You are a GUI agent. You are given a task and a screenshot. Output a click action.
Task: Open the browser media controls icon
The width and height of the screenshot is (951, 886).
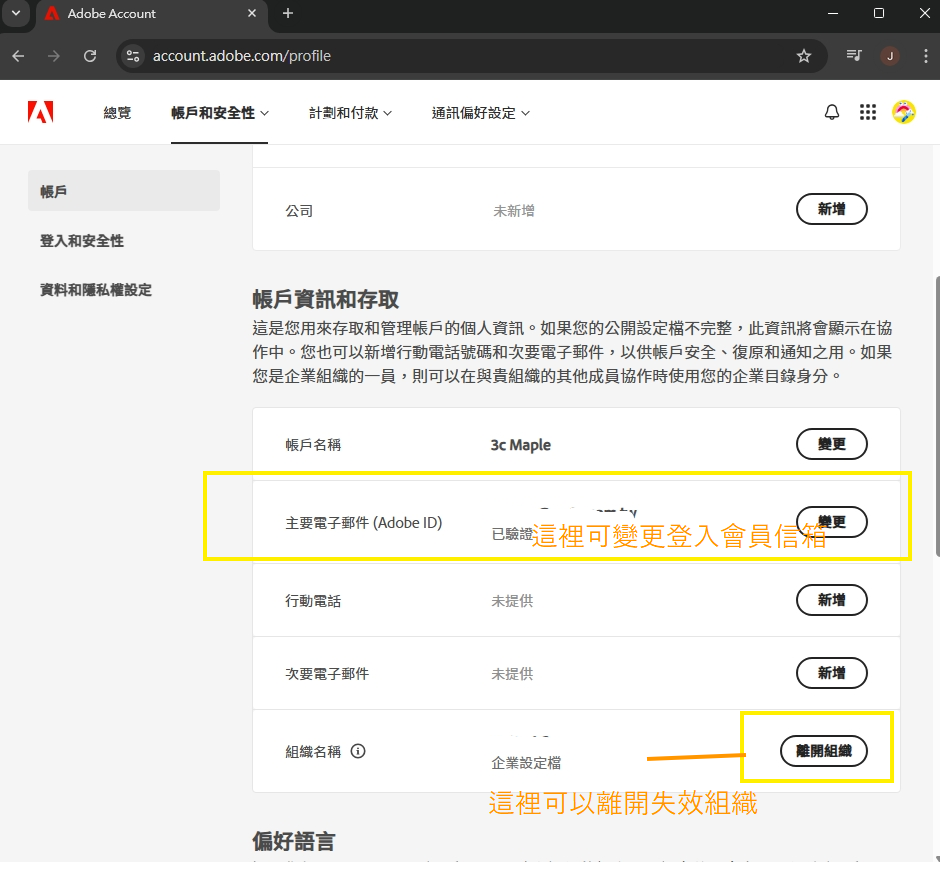[x=854, y=56]
